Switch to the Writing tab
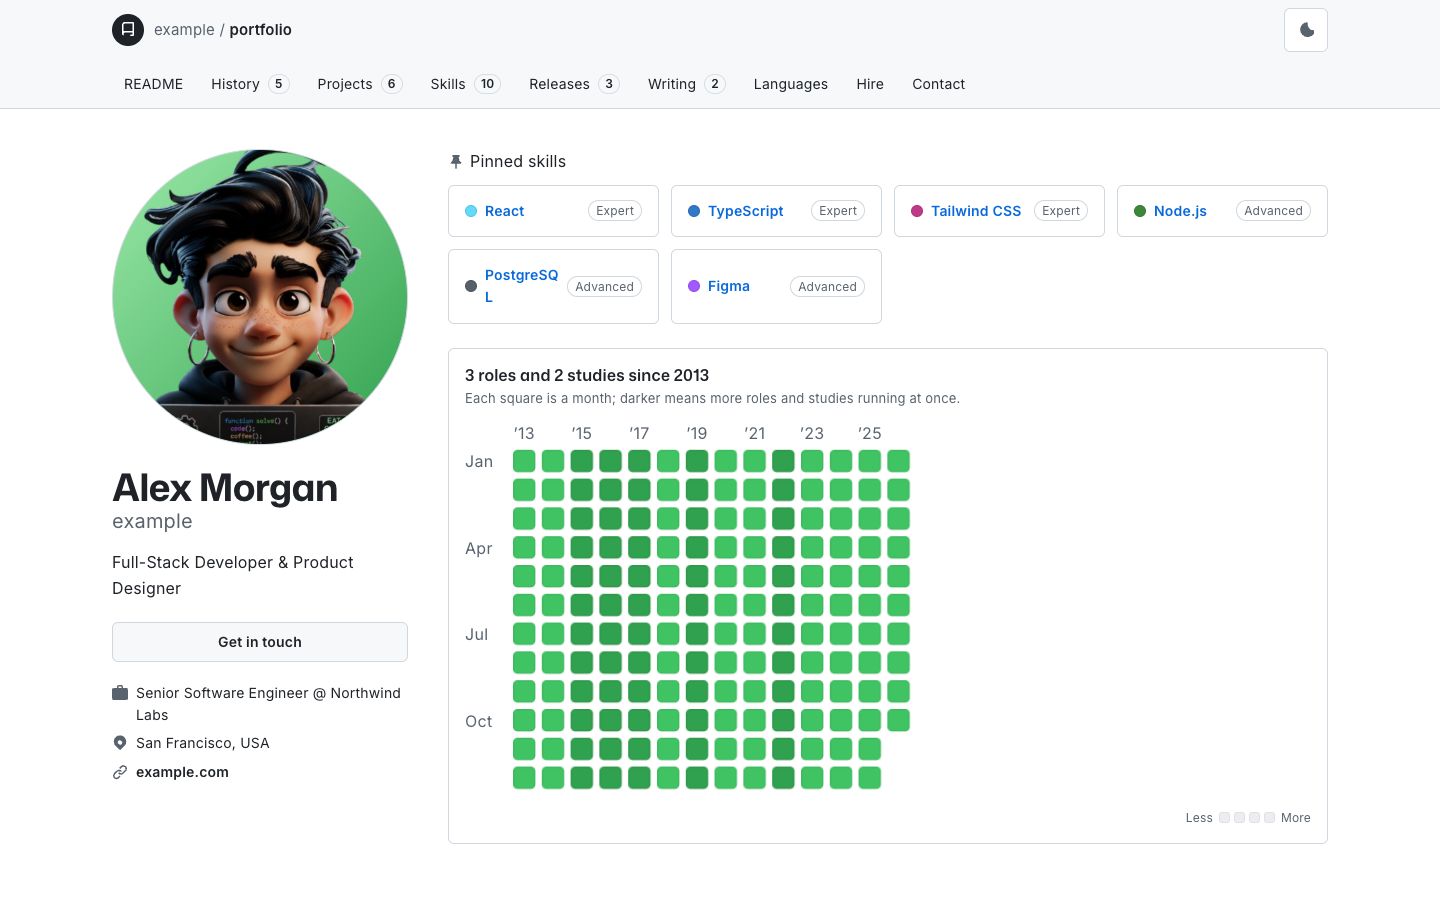 [686, 84]
